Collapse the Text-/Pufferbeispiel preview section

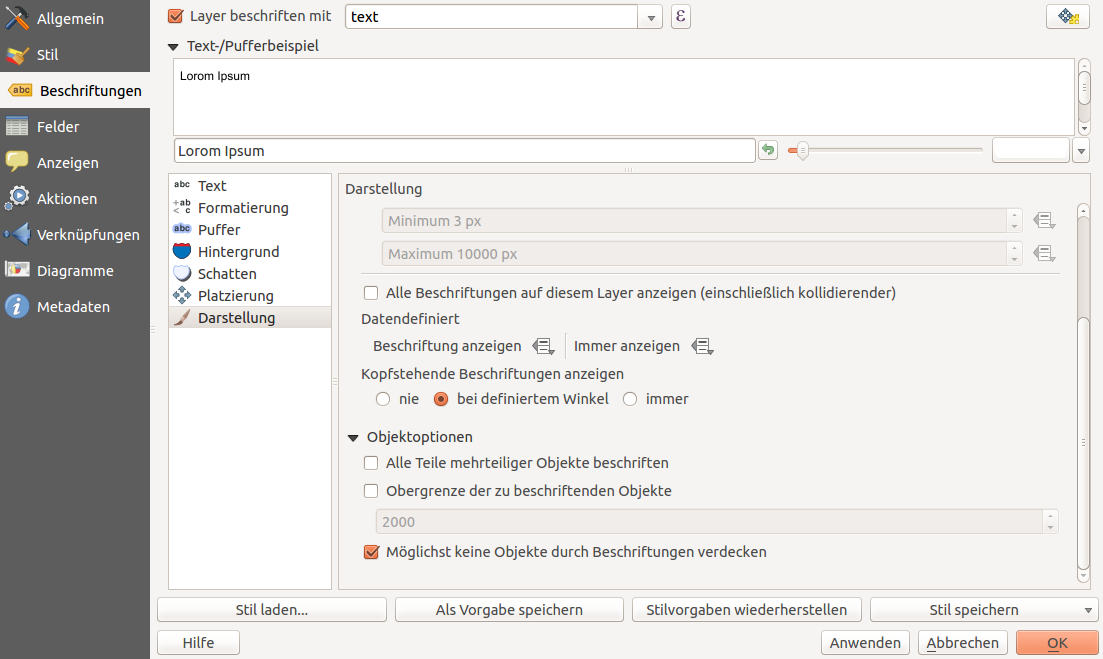(174, 46)
